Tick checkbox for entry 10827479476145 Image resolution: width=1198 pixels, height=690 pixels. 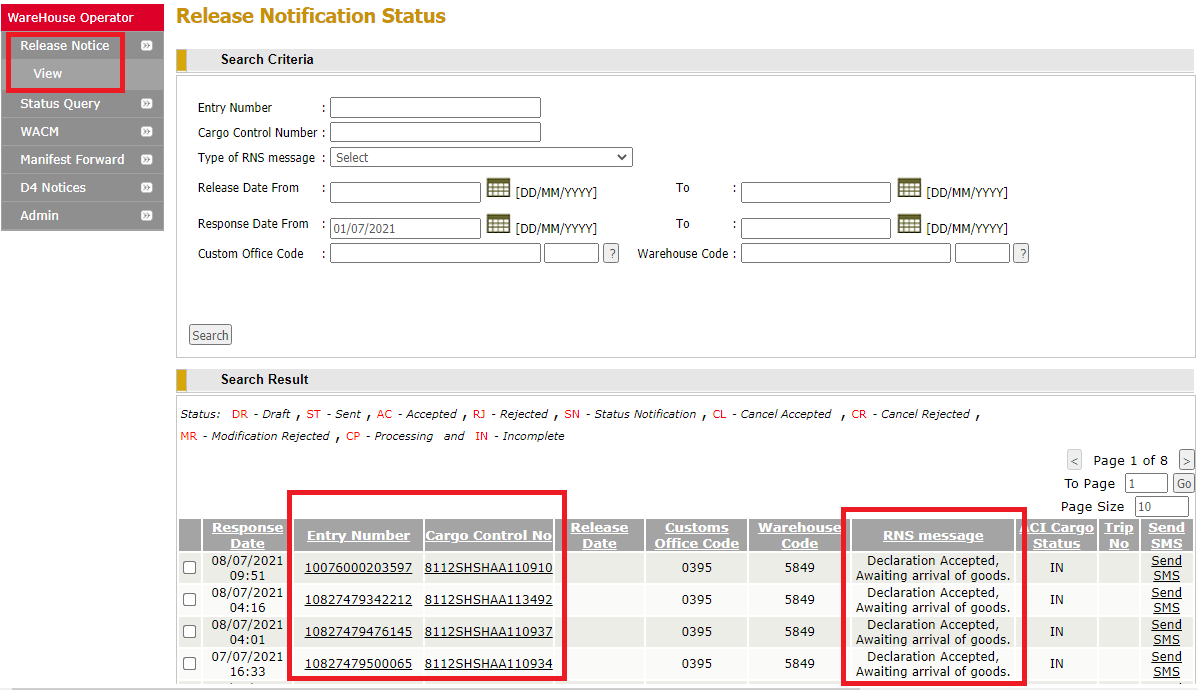point(189,632)
